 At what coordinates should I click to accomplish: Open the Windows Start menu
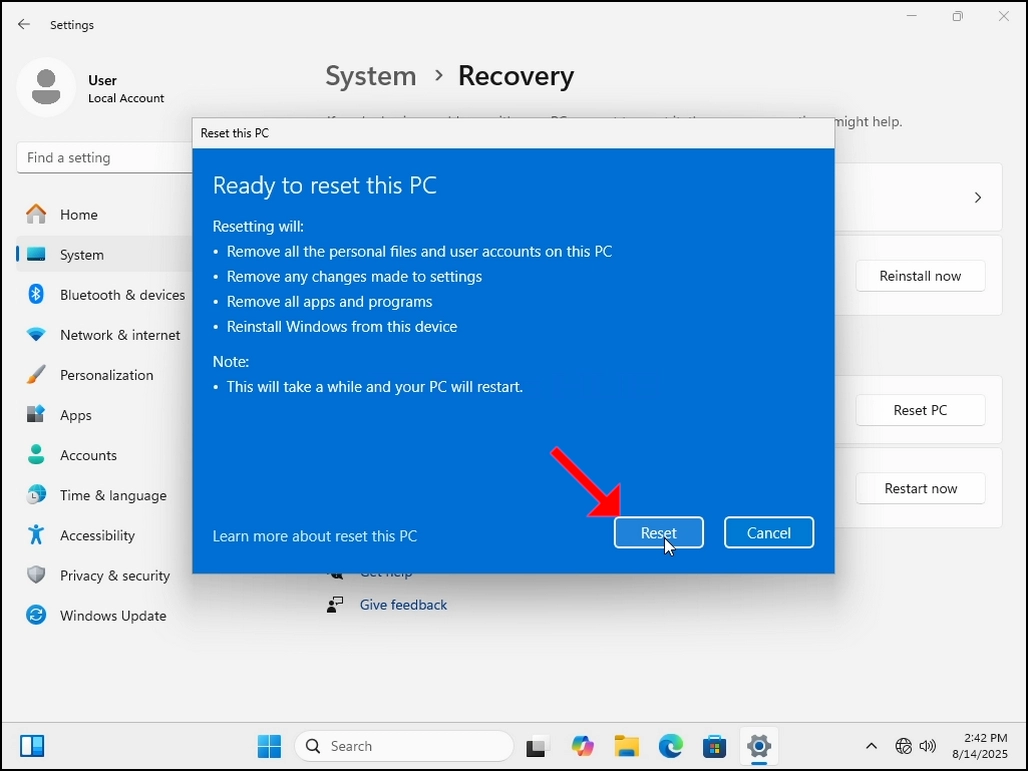pyautogui.click(x=269, y=746)
